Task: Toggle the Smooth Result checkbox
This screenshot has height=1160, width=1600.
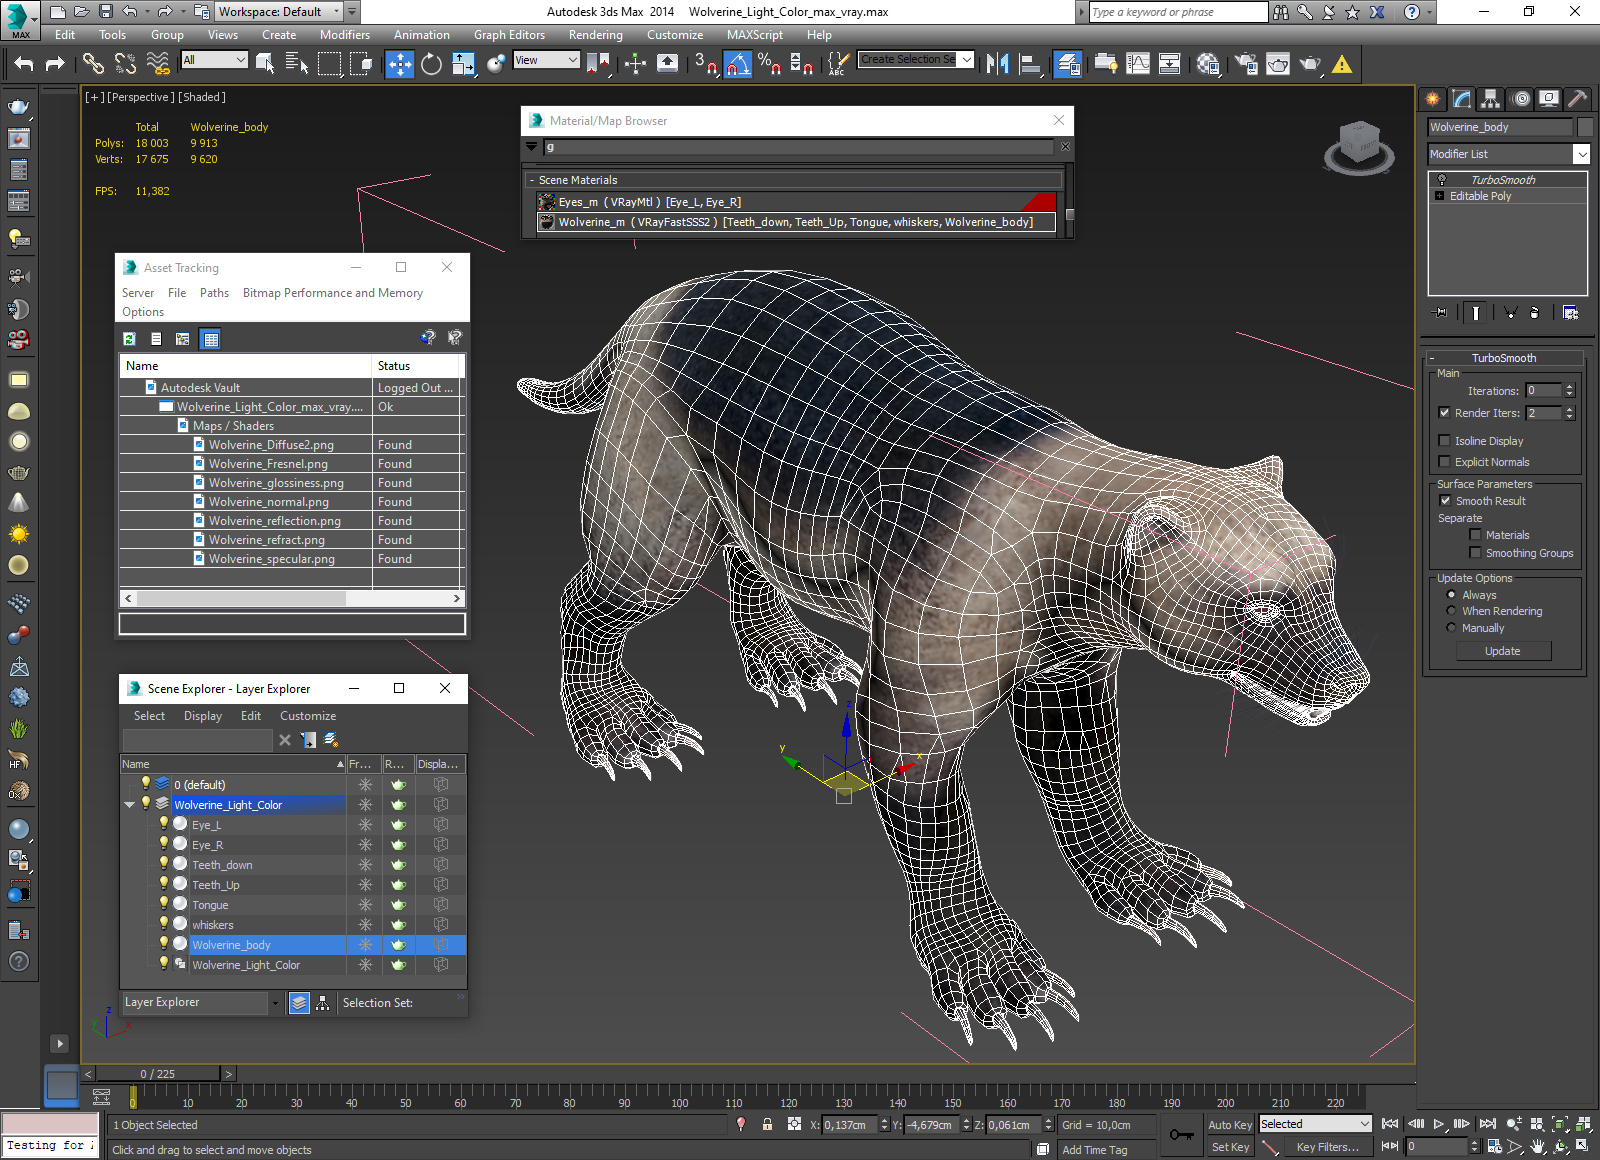Action: (1444, 501)
